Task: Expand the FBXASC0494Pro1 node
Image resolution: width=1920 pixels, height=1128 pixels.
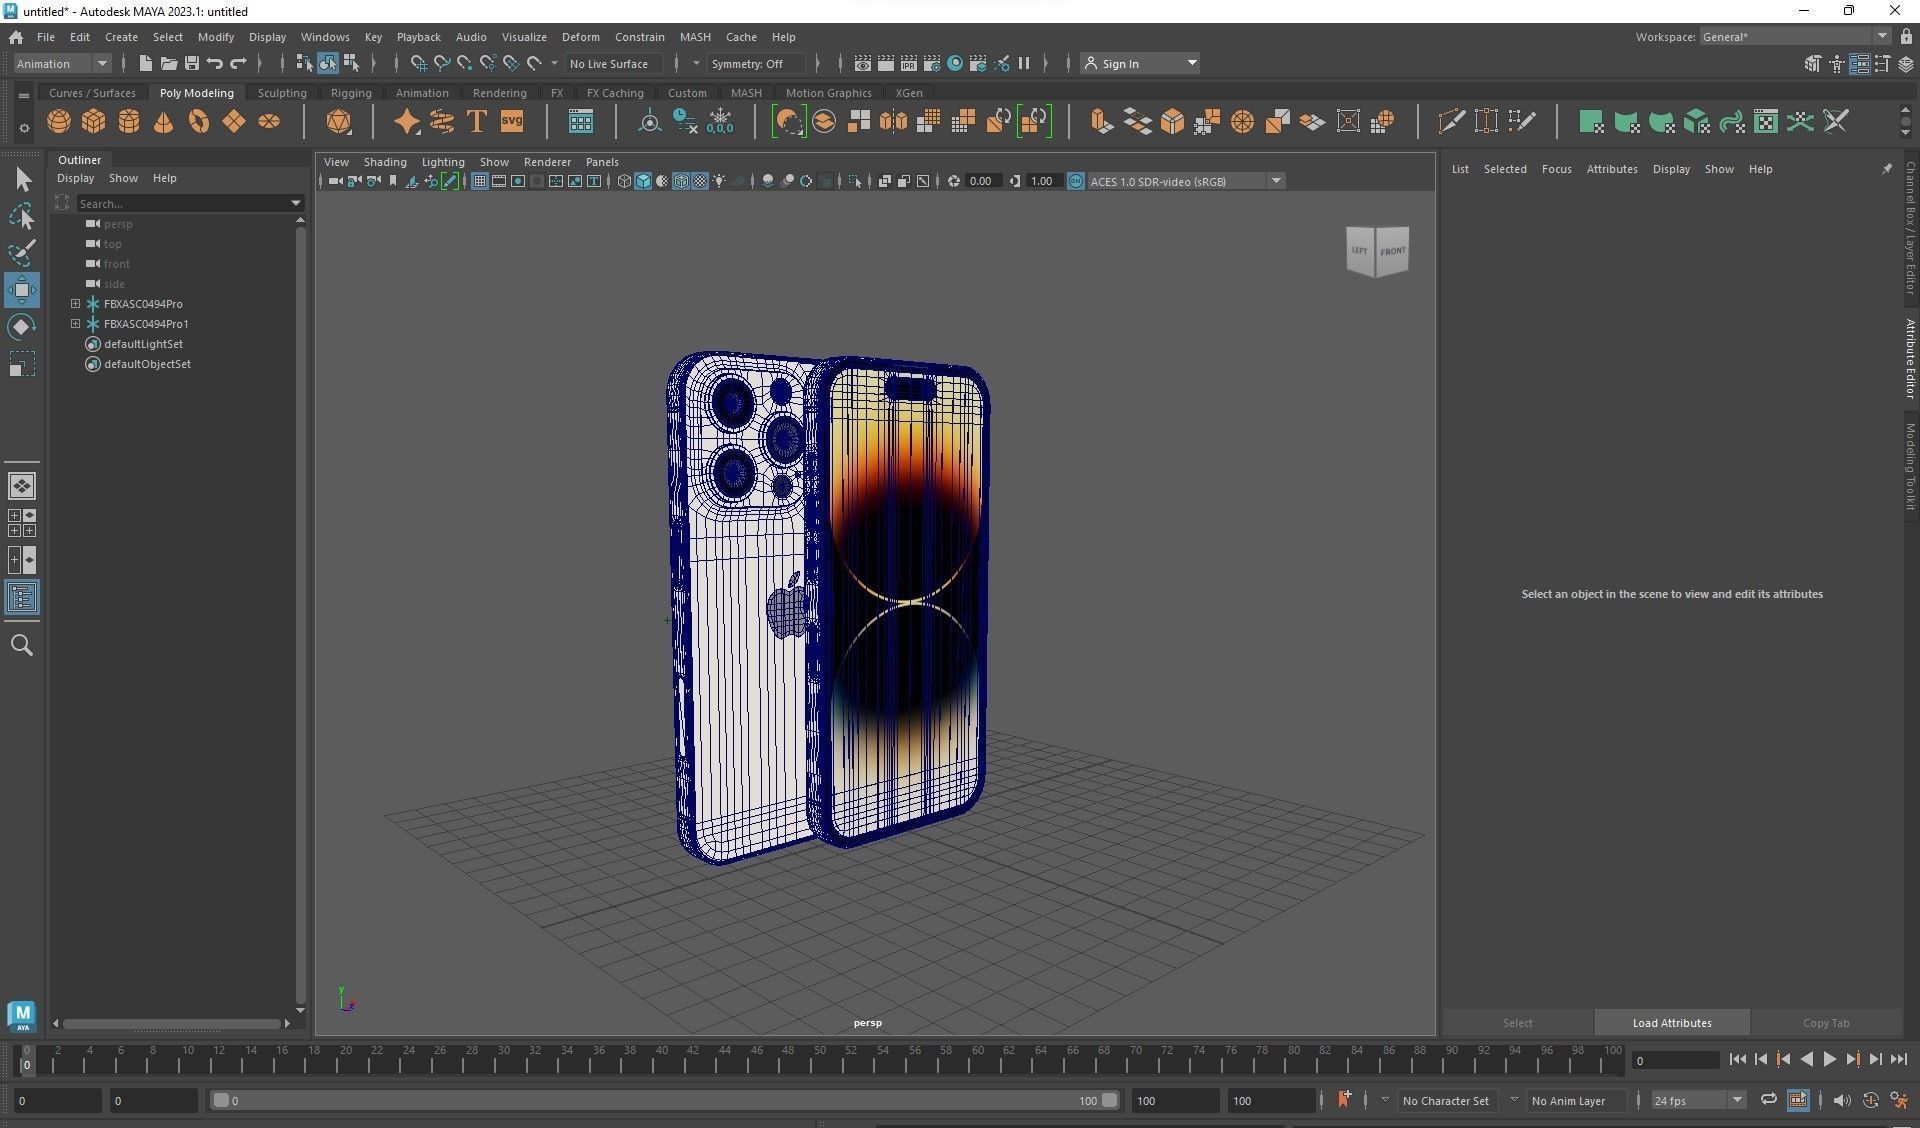Action: (75, 323)
